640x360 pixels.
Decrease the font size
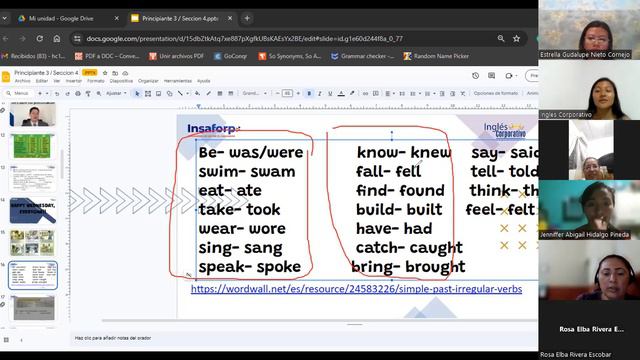[278, 93]
